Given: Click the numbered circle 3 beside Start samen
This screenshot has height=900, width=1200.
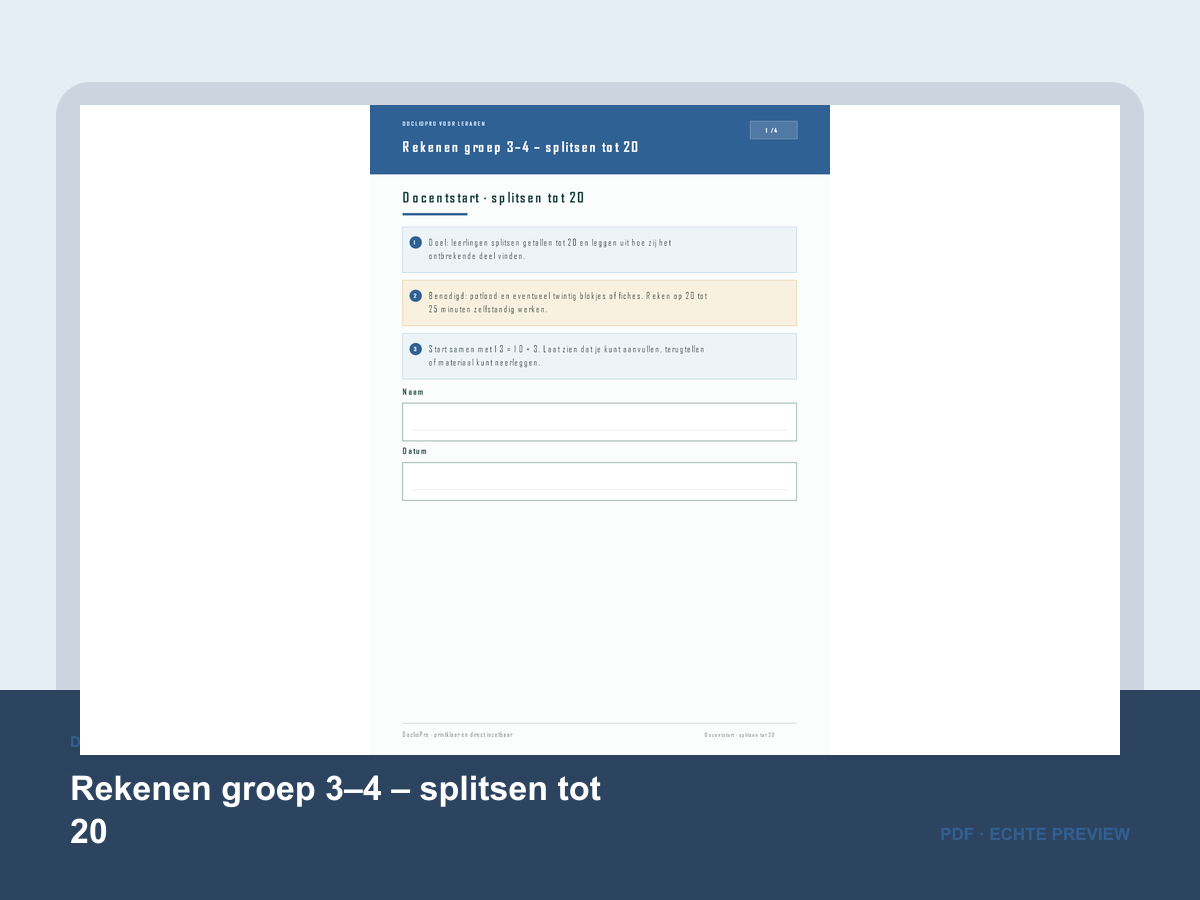Looking at the screenshot, I should point(415,349).
